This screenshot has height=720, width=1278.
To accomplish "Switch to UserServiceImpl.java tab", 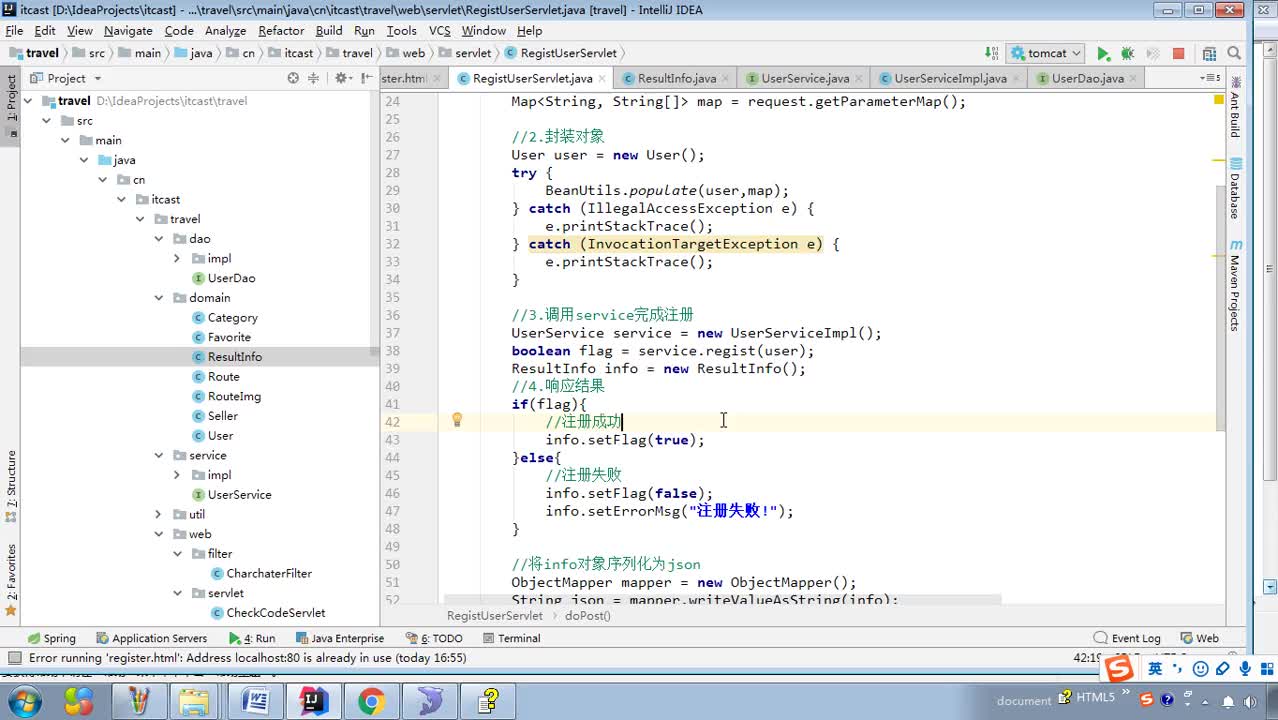I will (x=950, y=78).
